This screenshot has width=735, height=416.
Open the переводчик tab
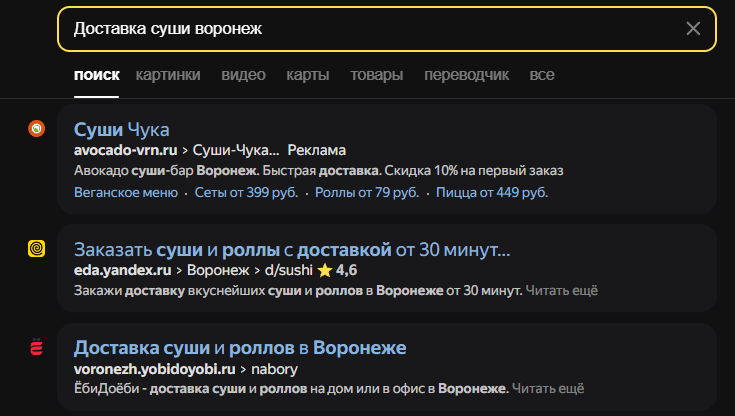click(466, 75)
